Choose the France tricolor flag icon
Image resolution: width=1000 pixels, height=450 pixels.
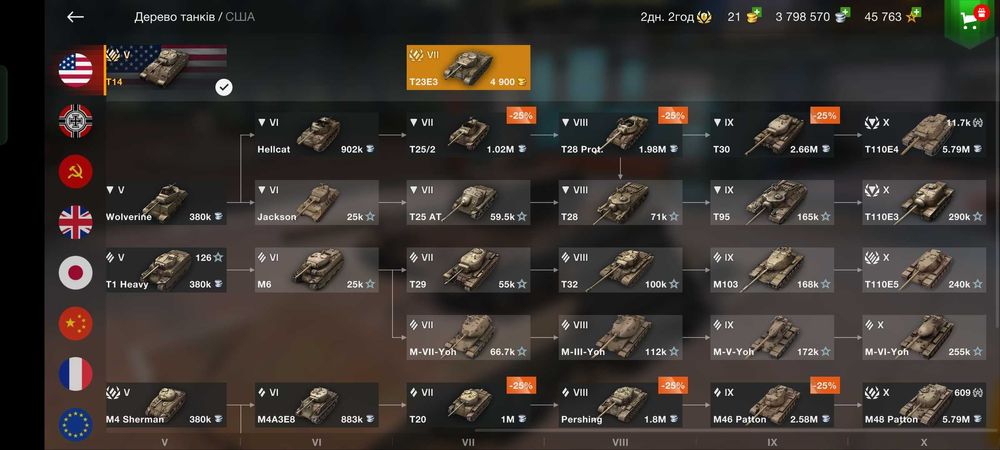[x=75, y=374]
